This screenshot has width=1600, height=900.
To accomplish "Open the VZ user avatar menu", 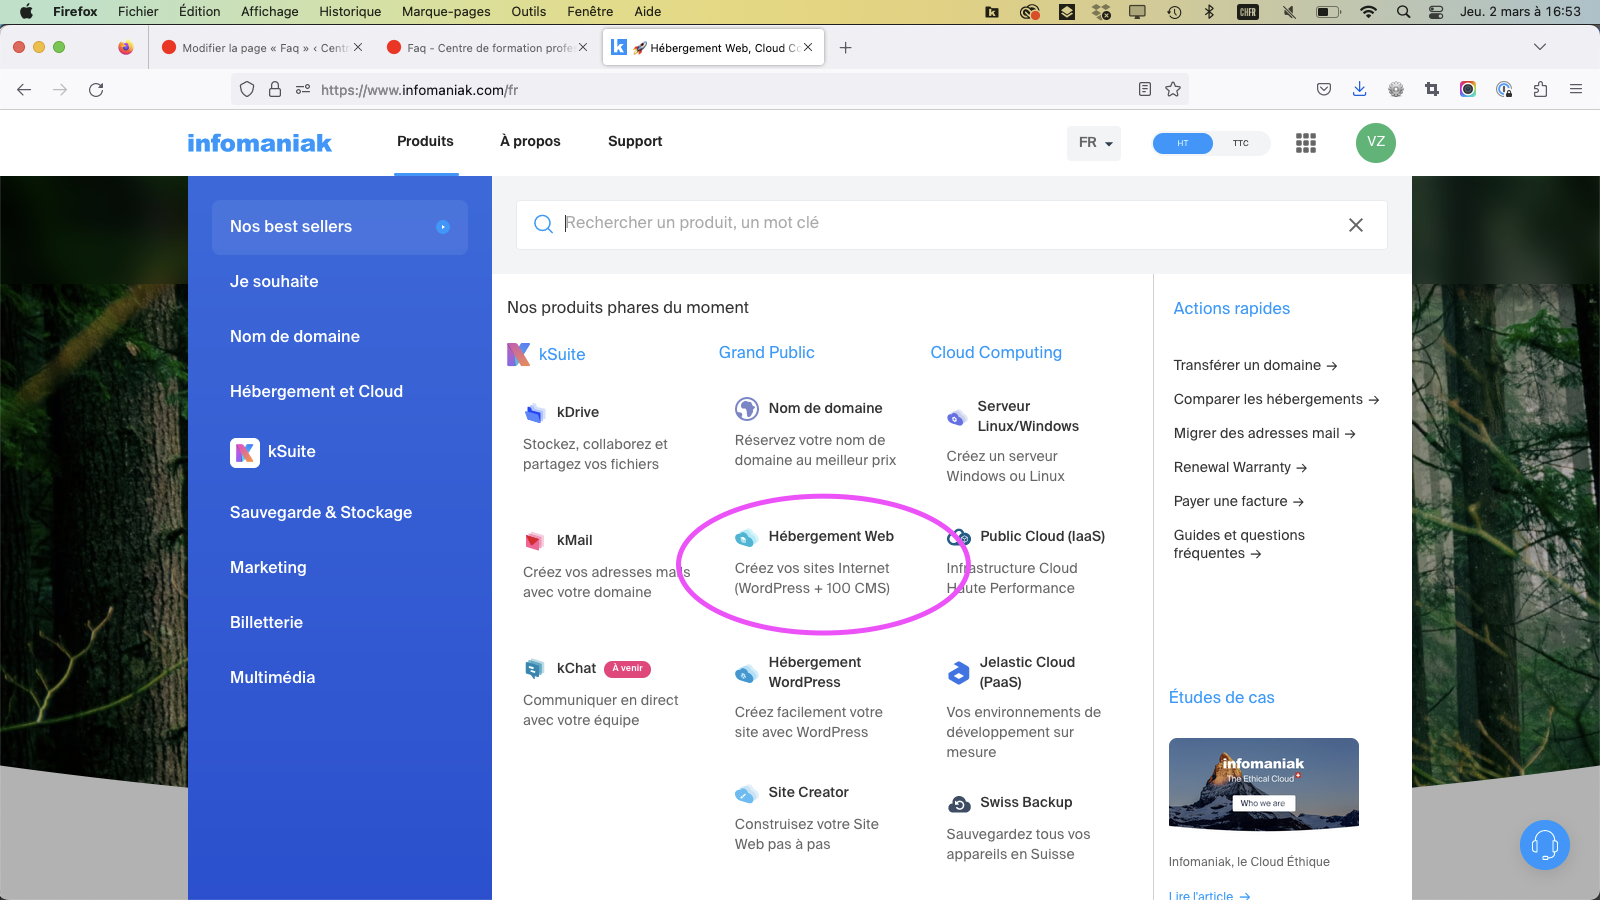I will 1376,142.
